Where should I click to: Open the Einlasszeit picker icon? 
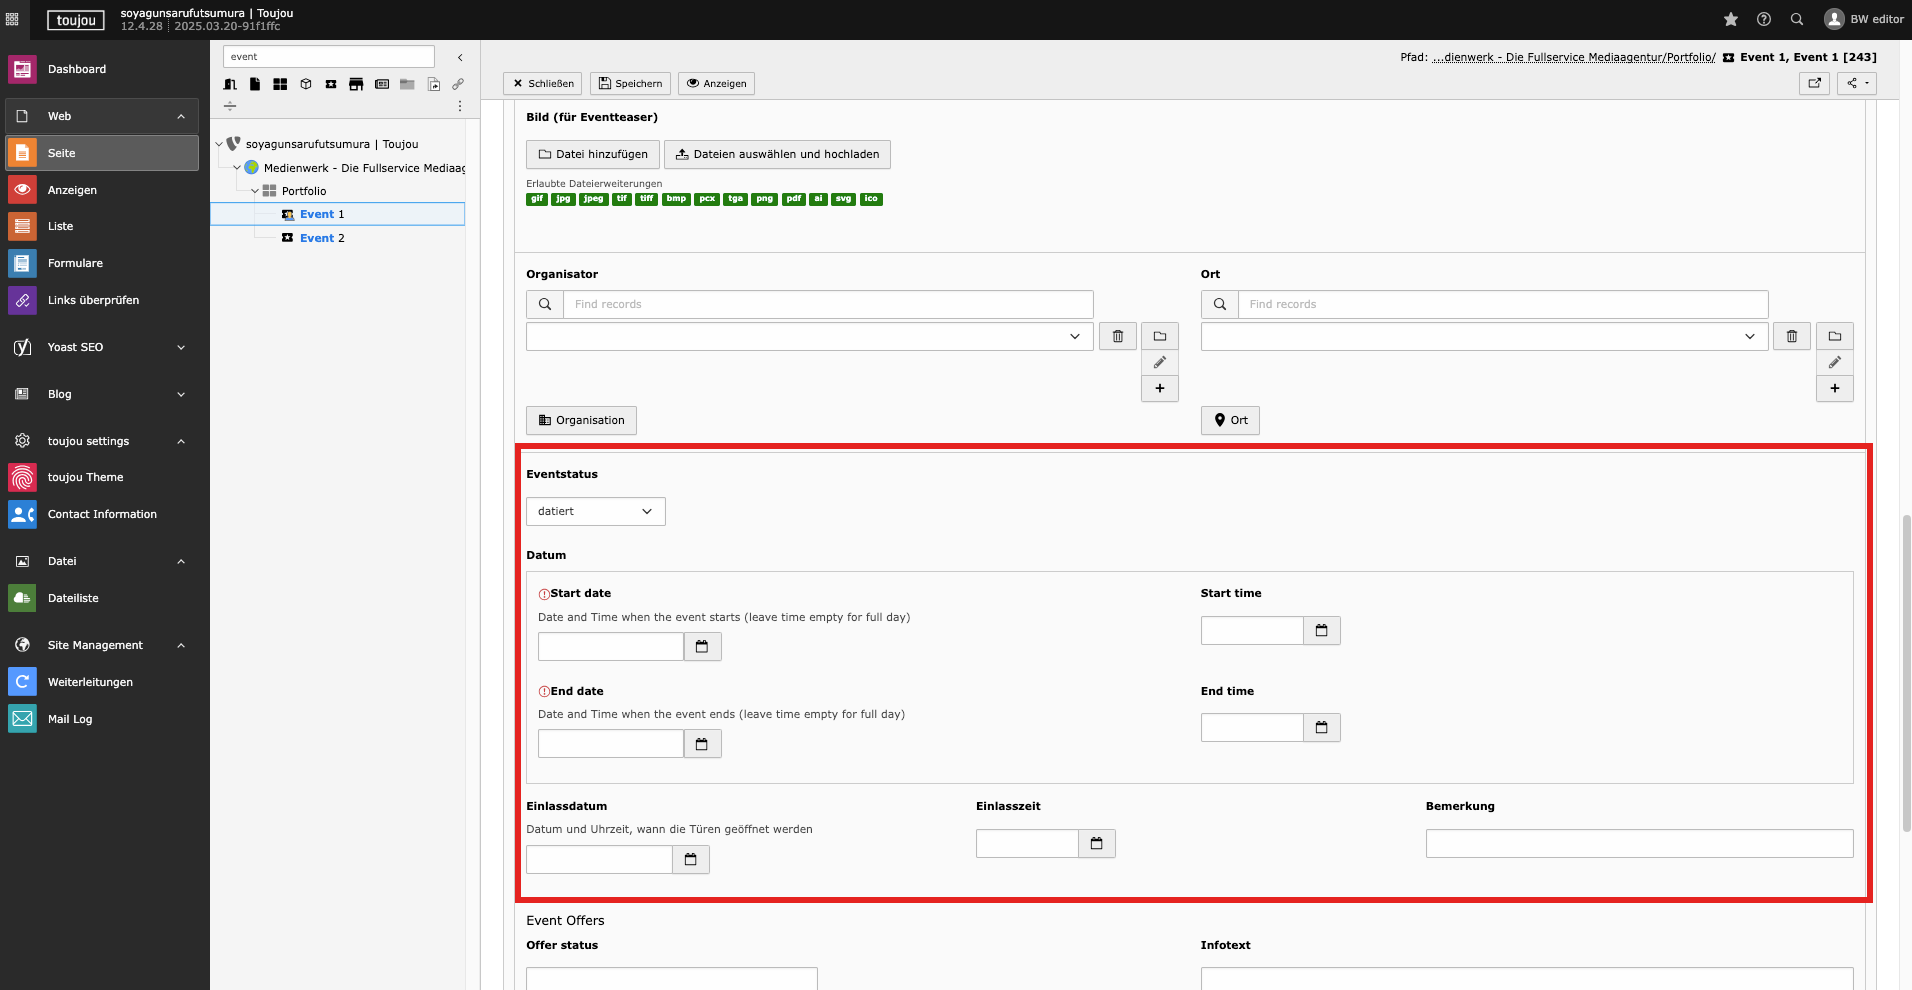[1096, 844]
